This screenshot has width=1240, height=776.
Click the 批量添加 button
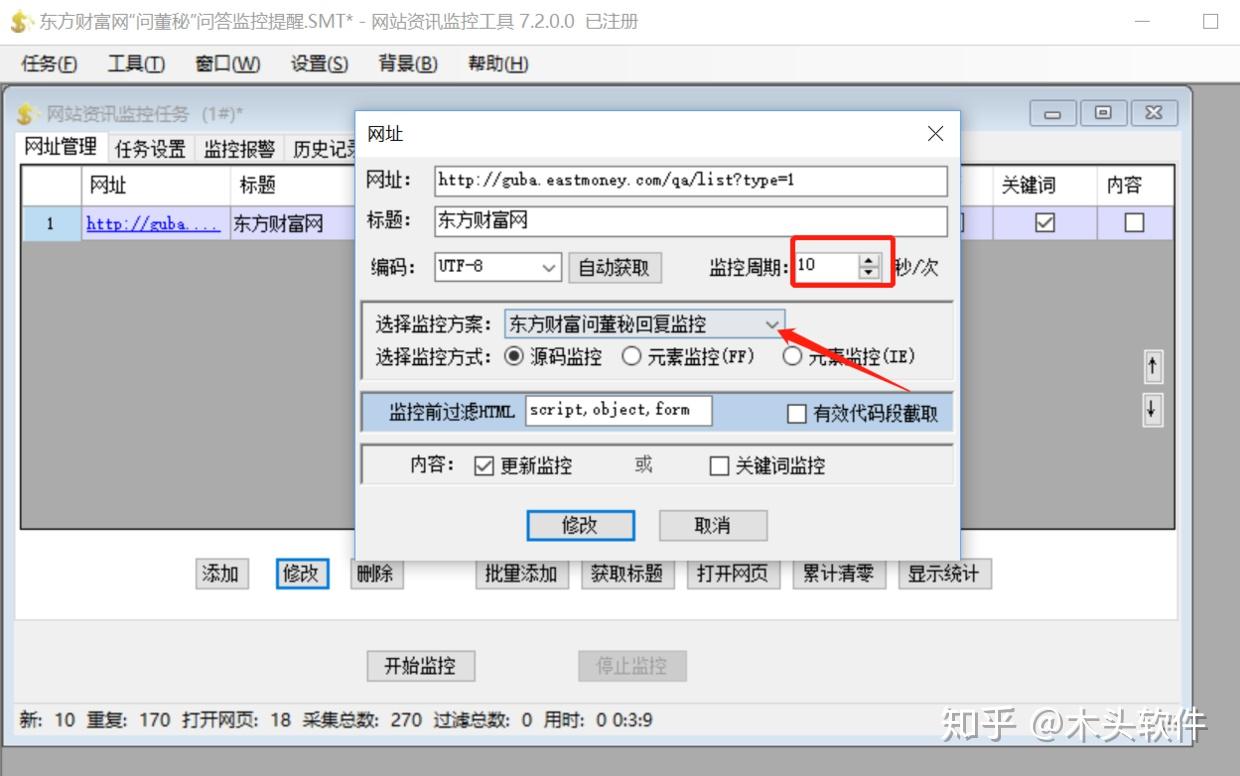[x=521, y=573]
